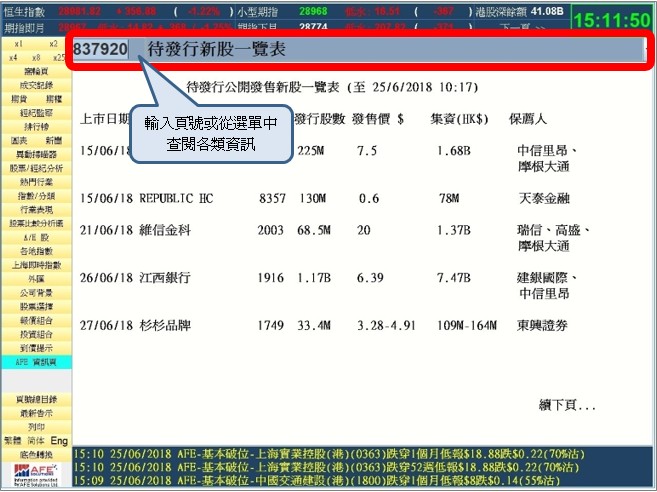This screenshot has width=657, height=492.
Task: Select the x1 multiplier button
Action: click(x=18, y=44)
